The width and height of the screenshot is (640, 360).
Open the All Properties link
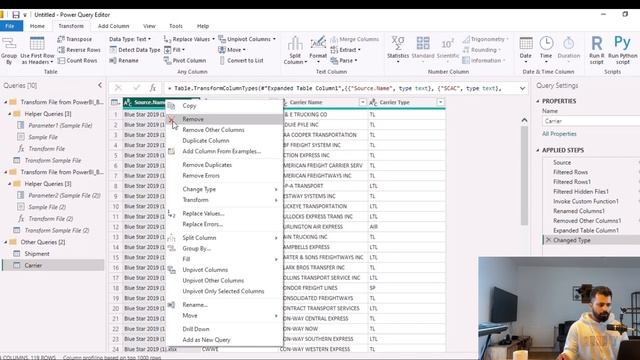pyautogui.click(x=559, y=134)
